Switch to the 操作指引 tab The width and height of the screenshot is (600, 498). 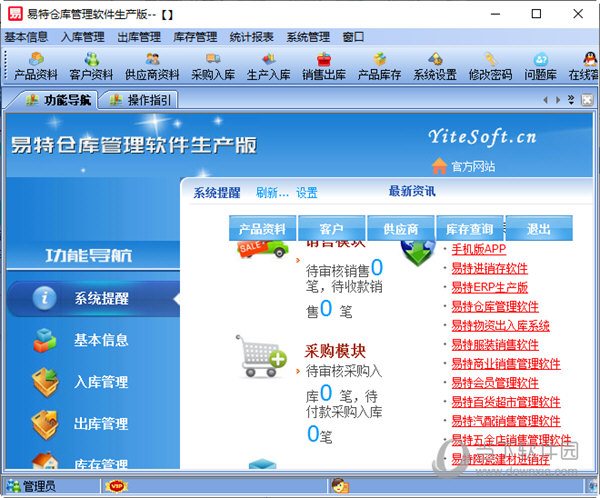[140, 100]
